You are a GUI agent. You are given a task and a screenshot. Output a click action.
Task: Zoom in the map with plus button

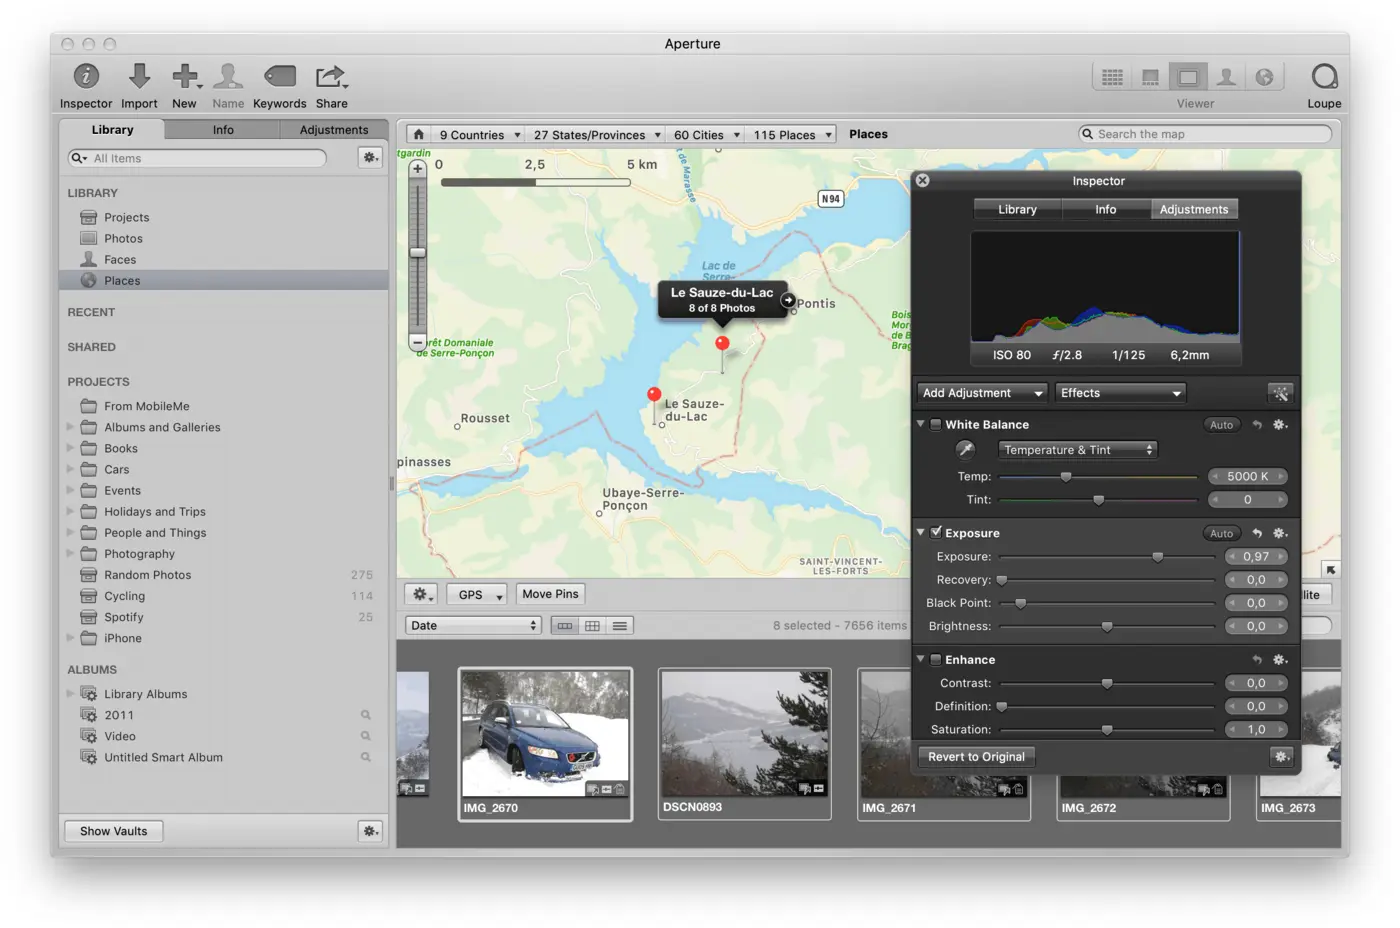pyautogui.click(x=418, y=169)
